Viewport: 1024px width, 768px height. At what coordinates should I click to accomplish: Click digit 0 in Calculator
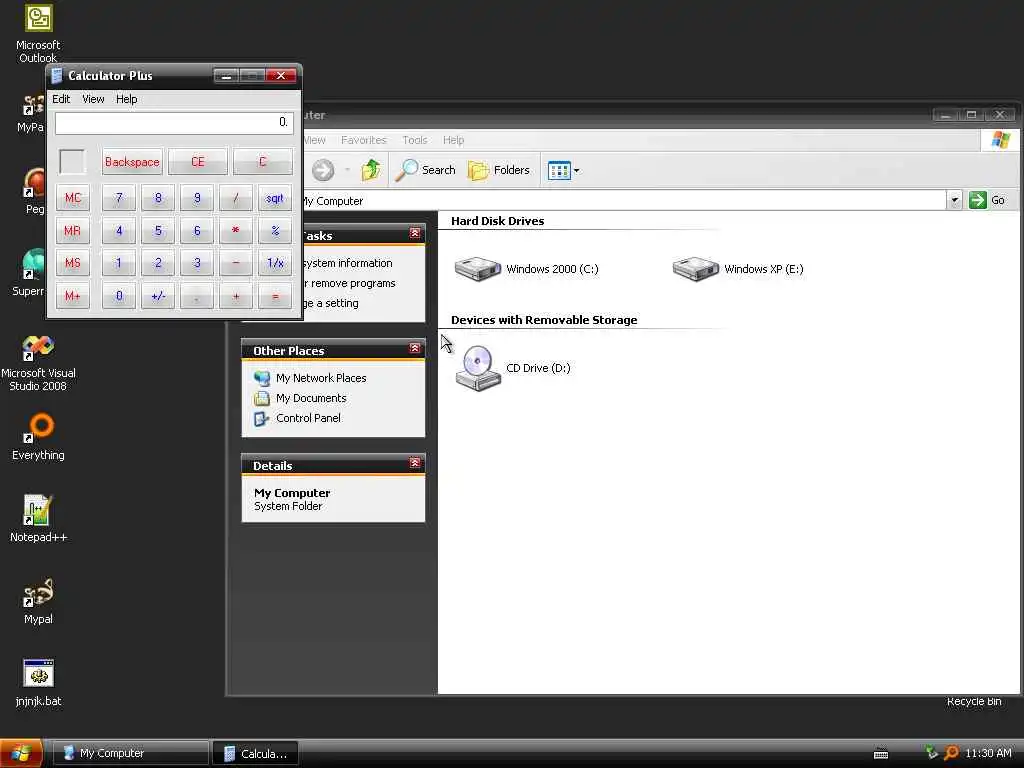119,296
